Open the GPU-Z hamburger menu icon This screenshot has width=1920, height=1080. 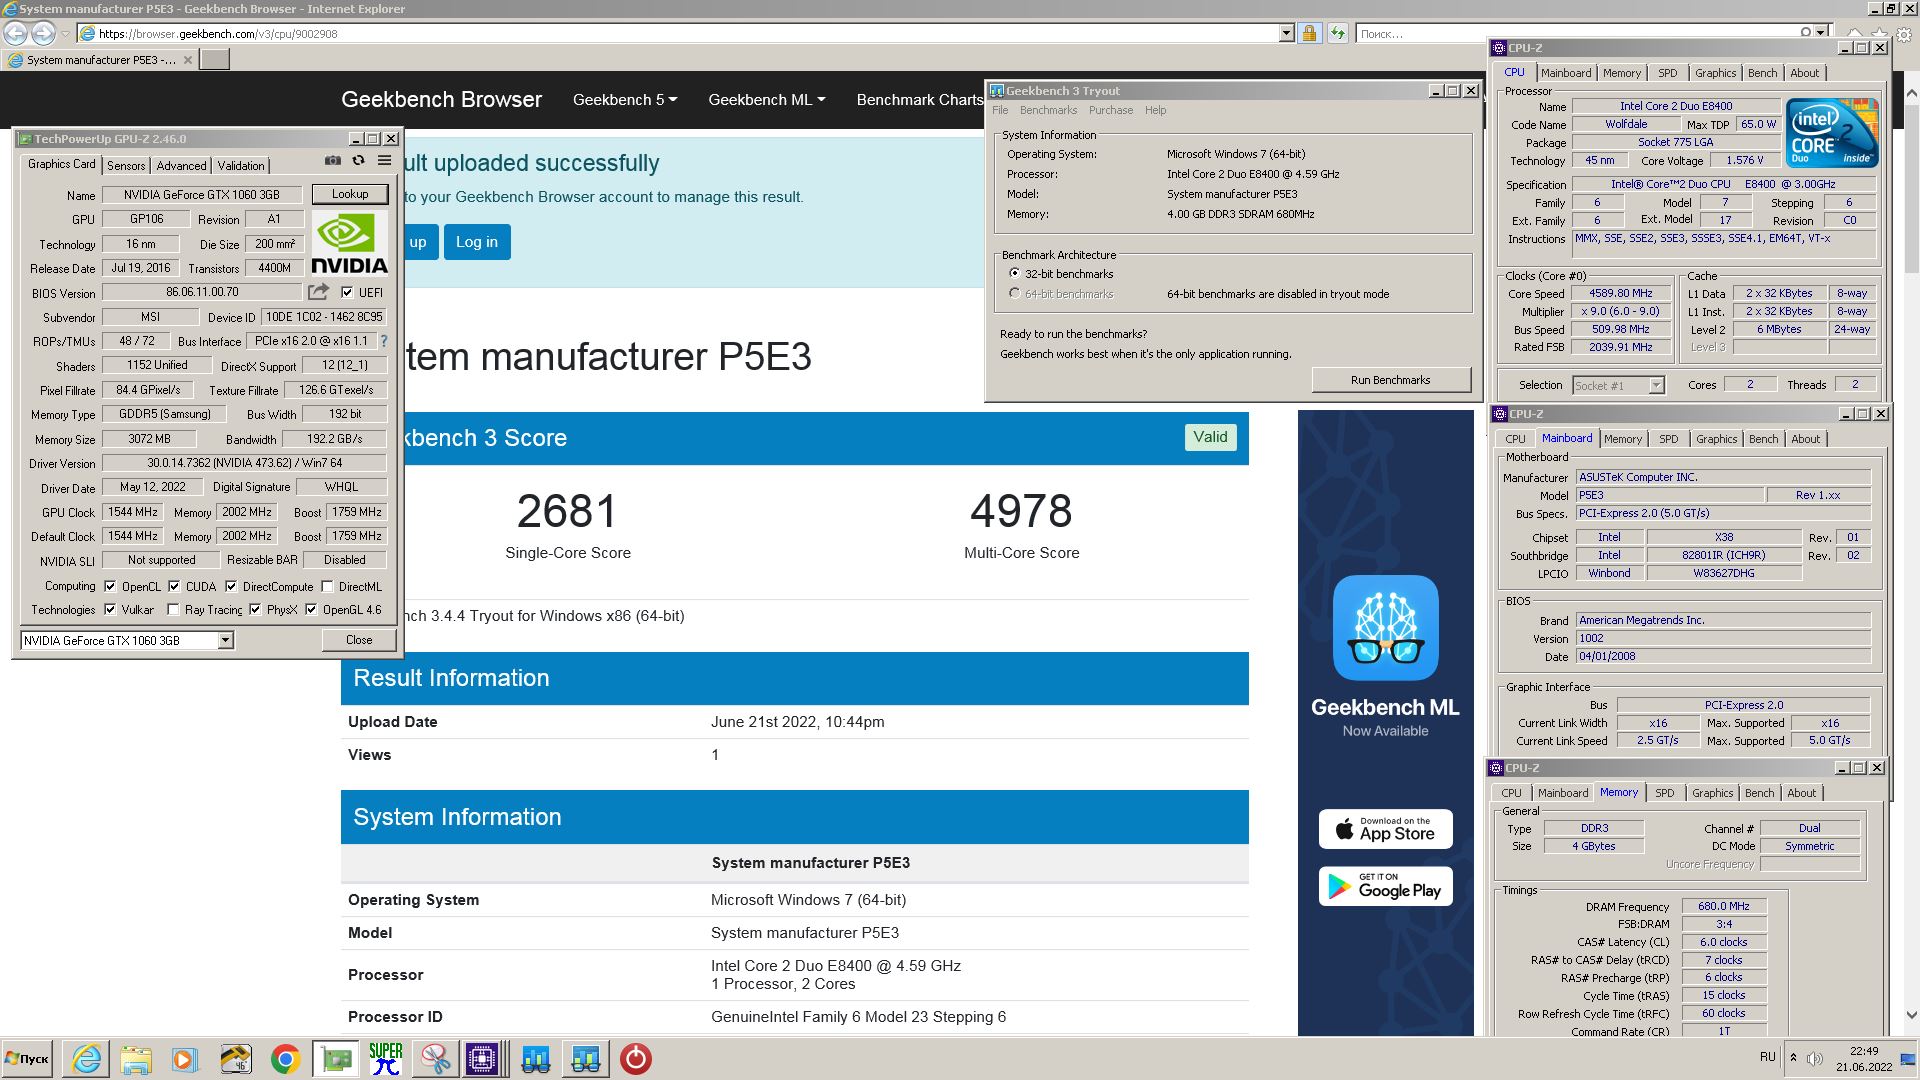pos(384,161)
